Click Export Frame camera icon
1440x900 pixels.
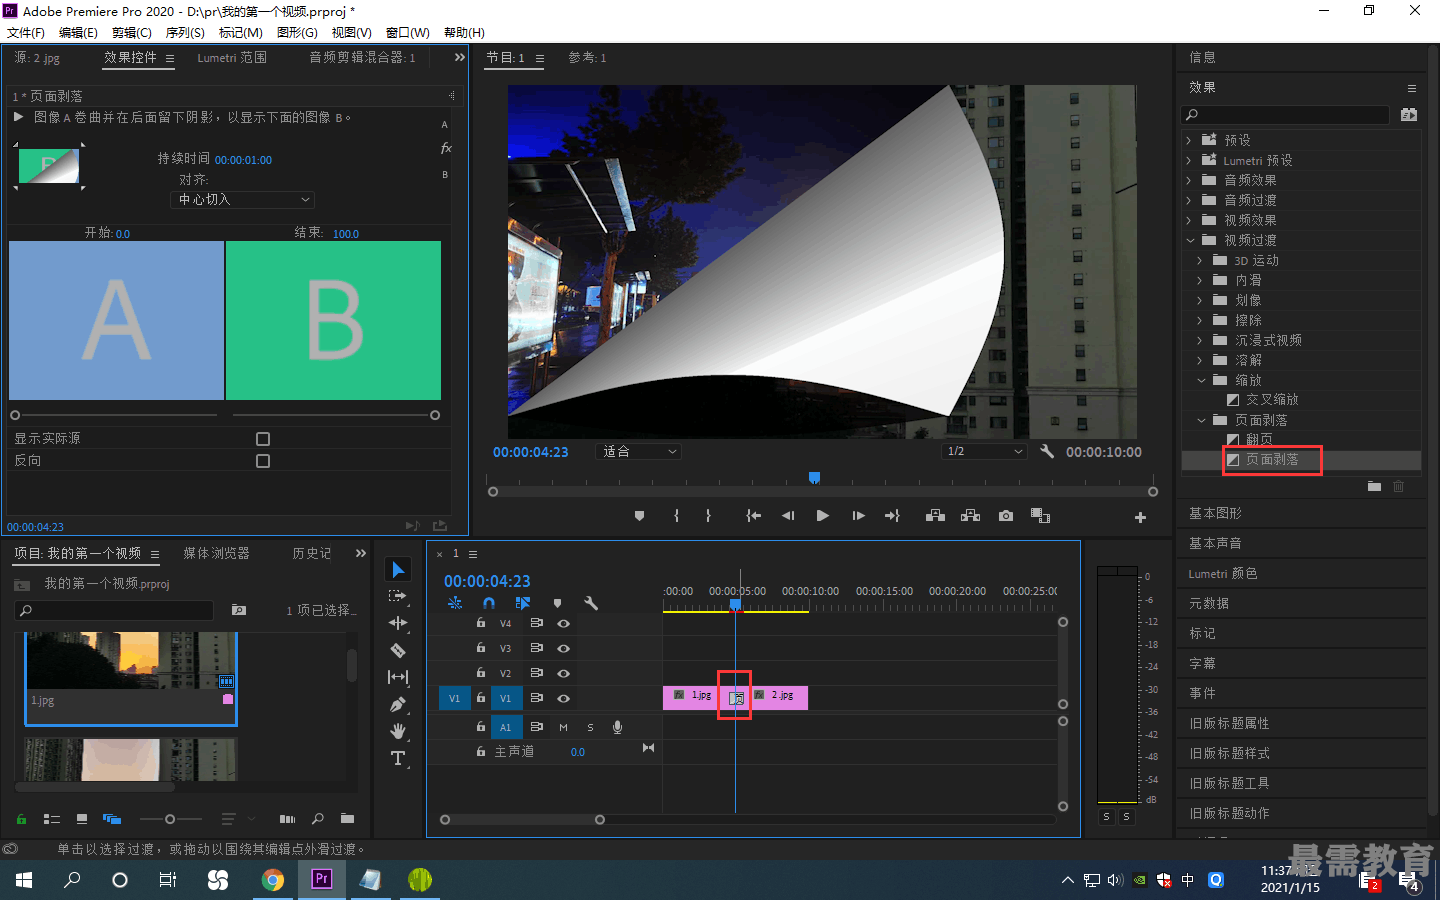1006,516
